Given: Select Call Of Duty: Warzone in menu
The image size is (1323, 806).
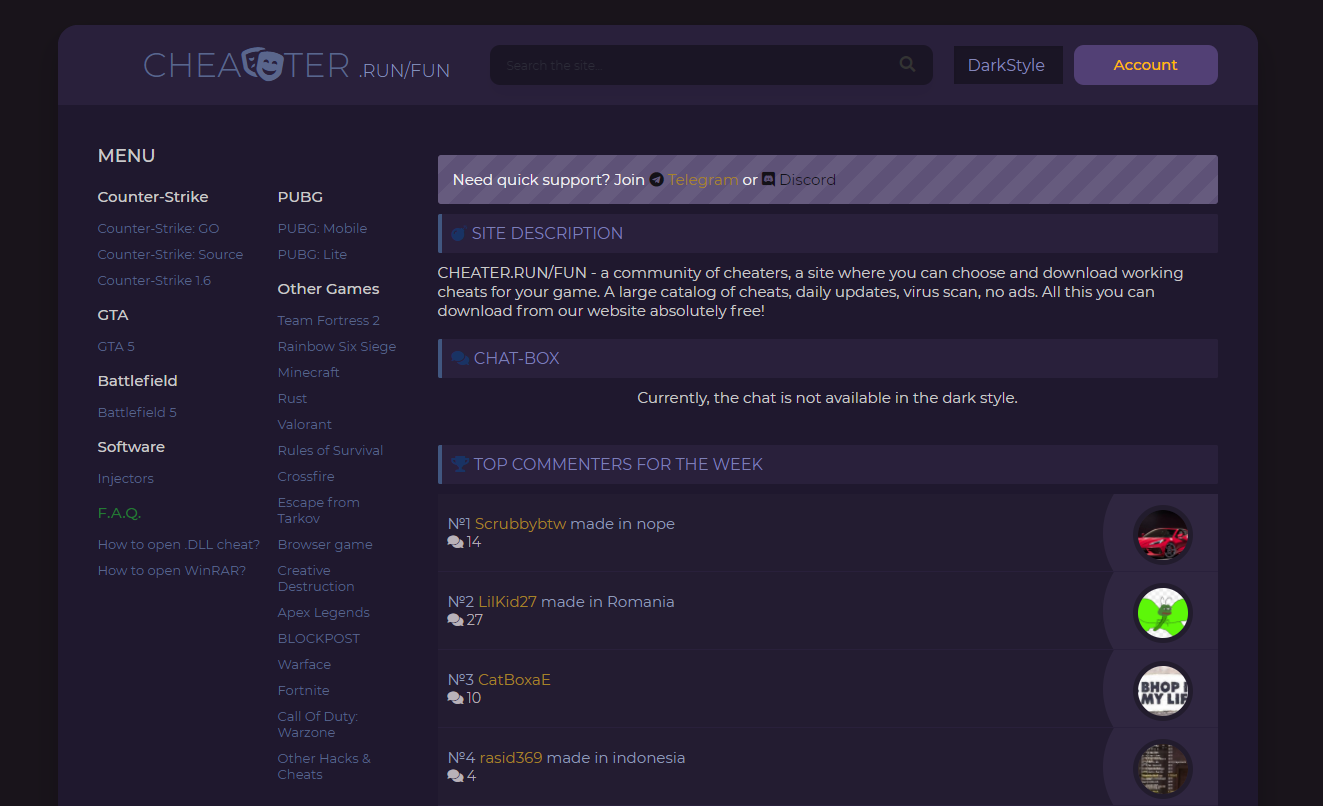Looking at the screenshot, I should click(x=318, y=724).
